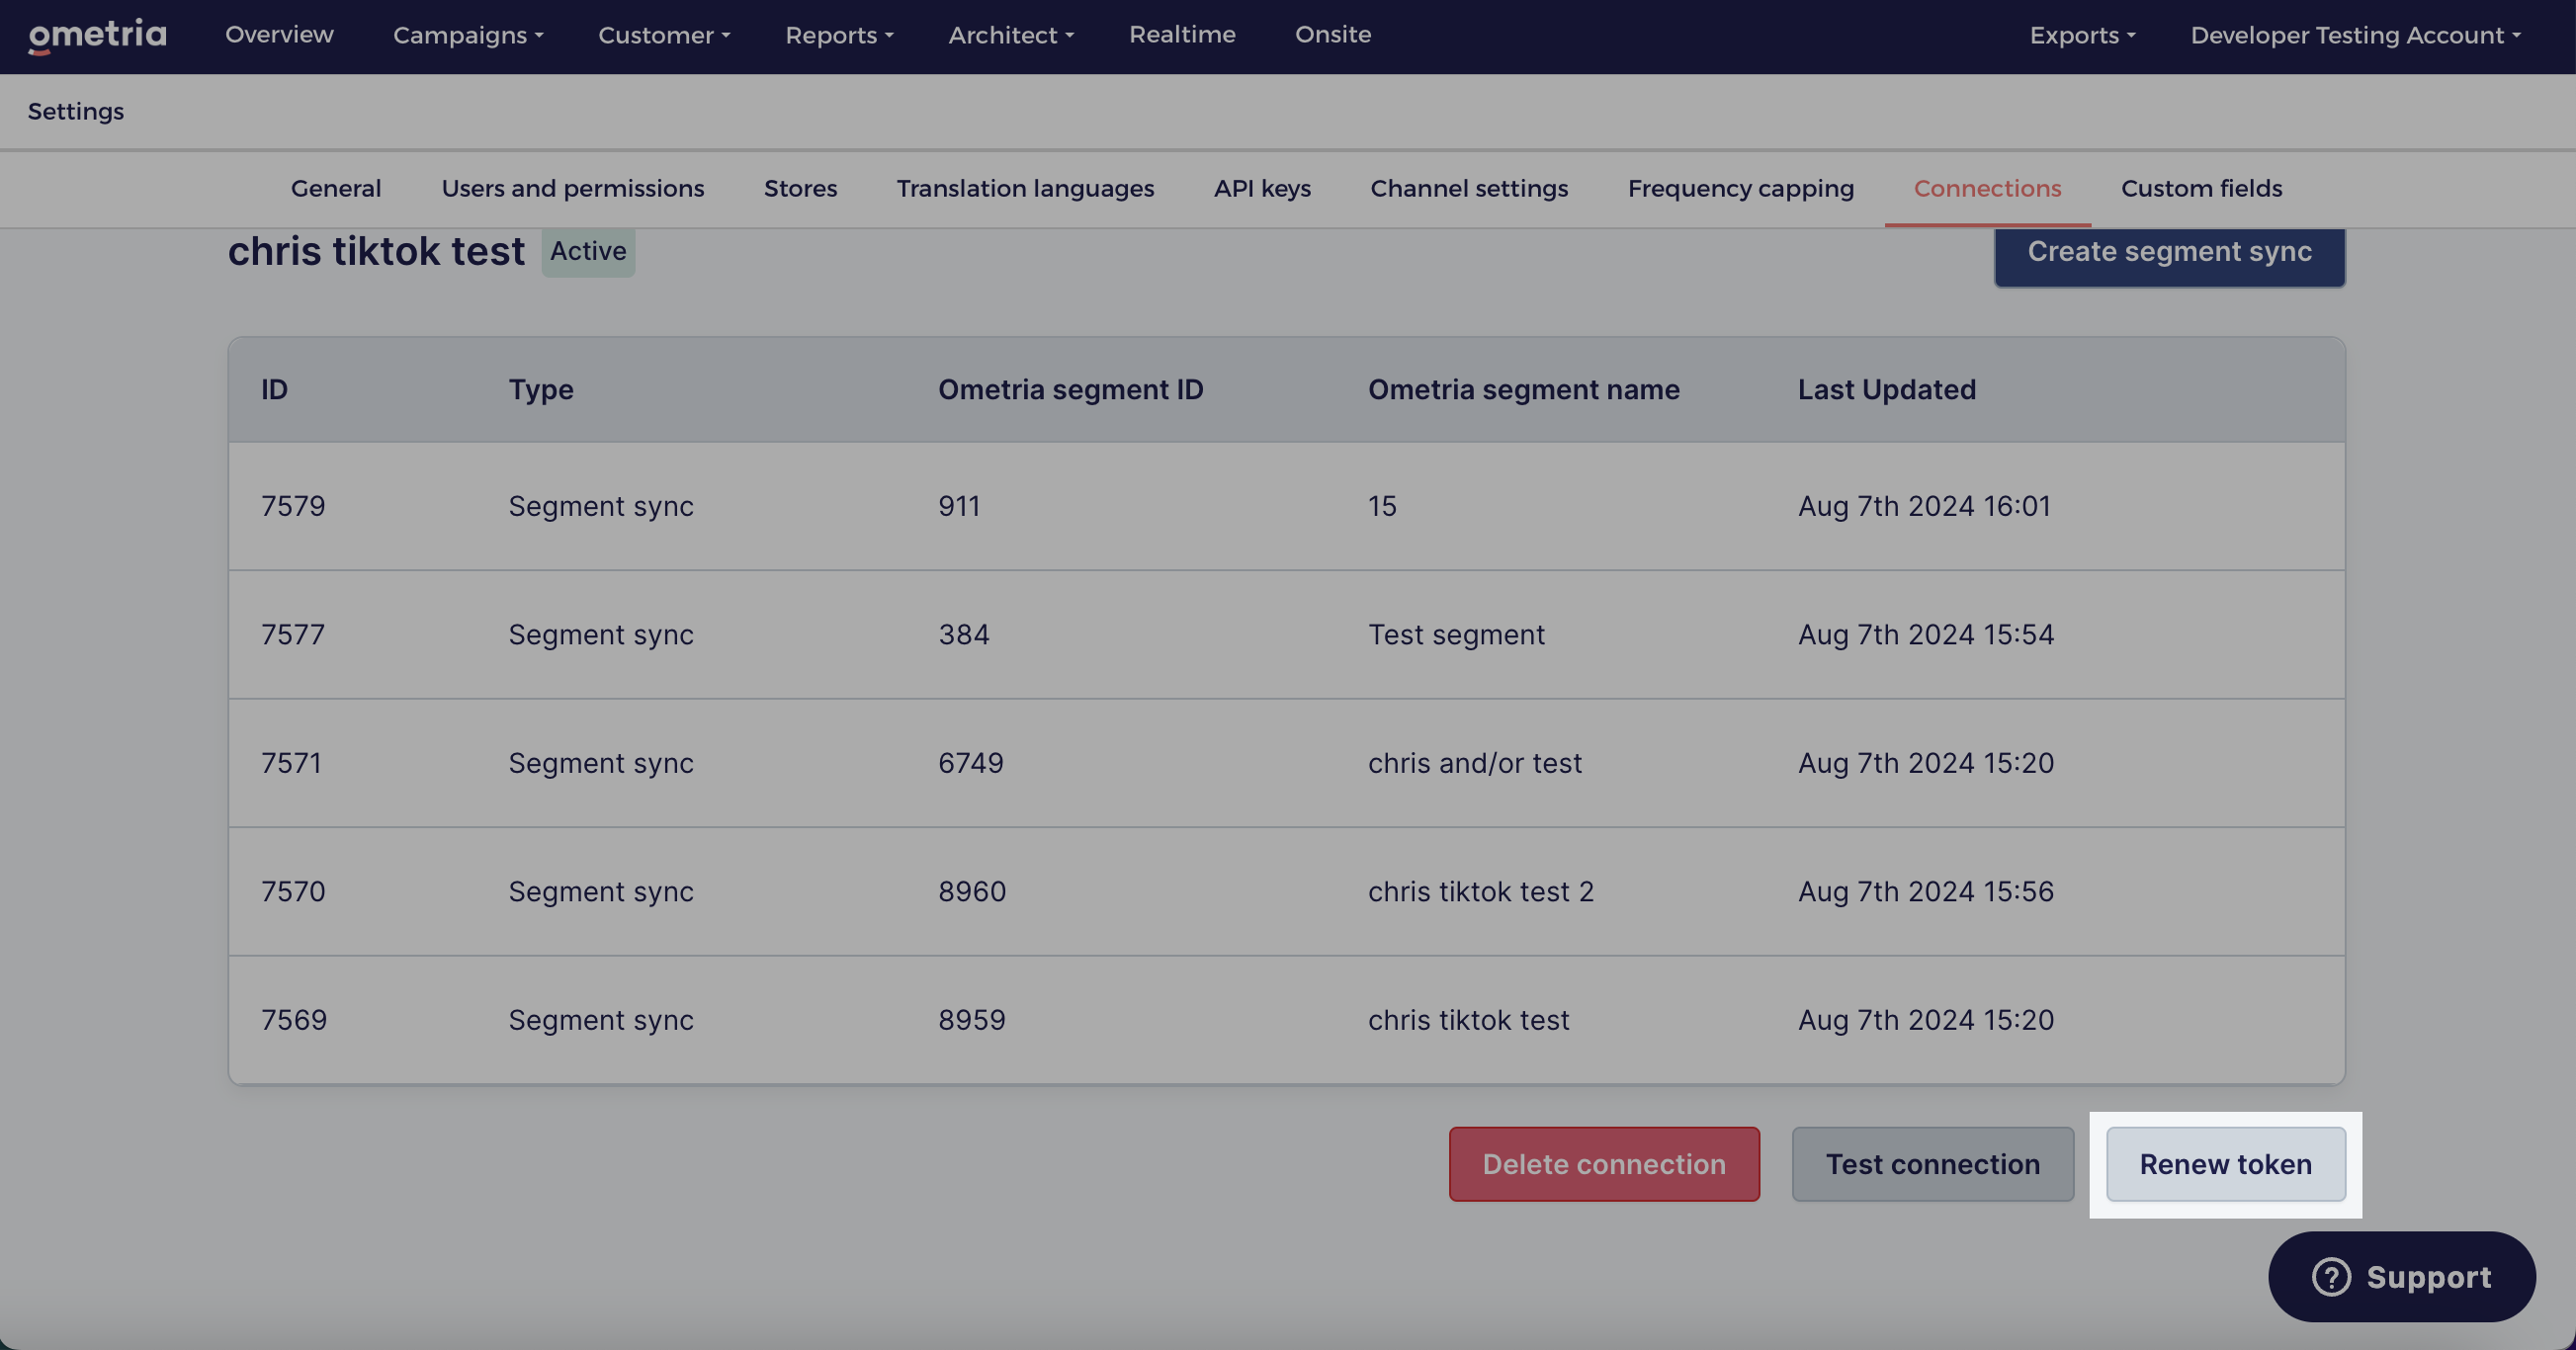The width and height of the screenshot is (2576, 1350).
Task: Click the Ometria segment name column header
Action: click(x=1523, y=389)
